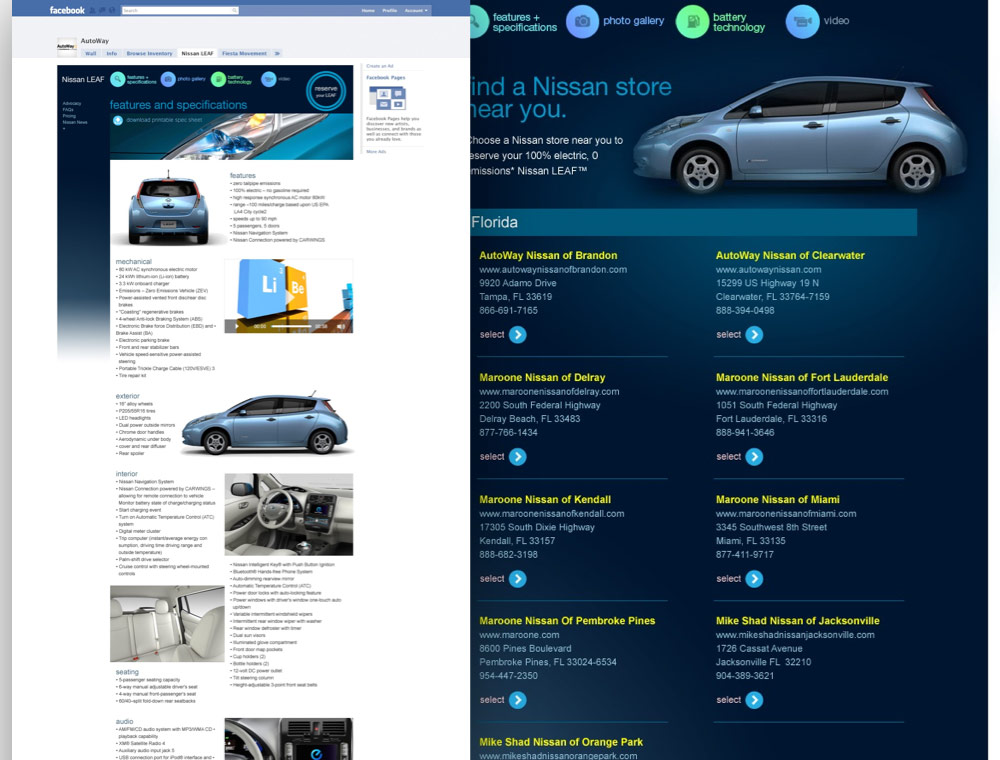Screen dimensions: 1000x760
Task: Open the friend requests icon in Facebook bar
Action: point(92,10)
